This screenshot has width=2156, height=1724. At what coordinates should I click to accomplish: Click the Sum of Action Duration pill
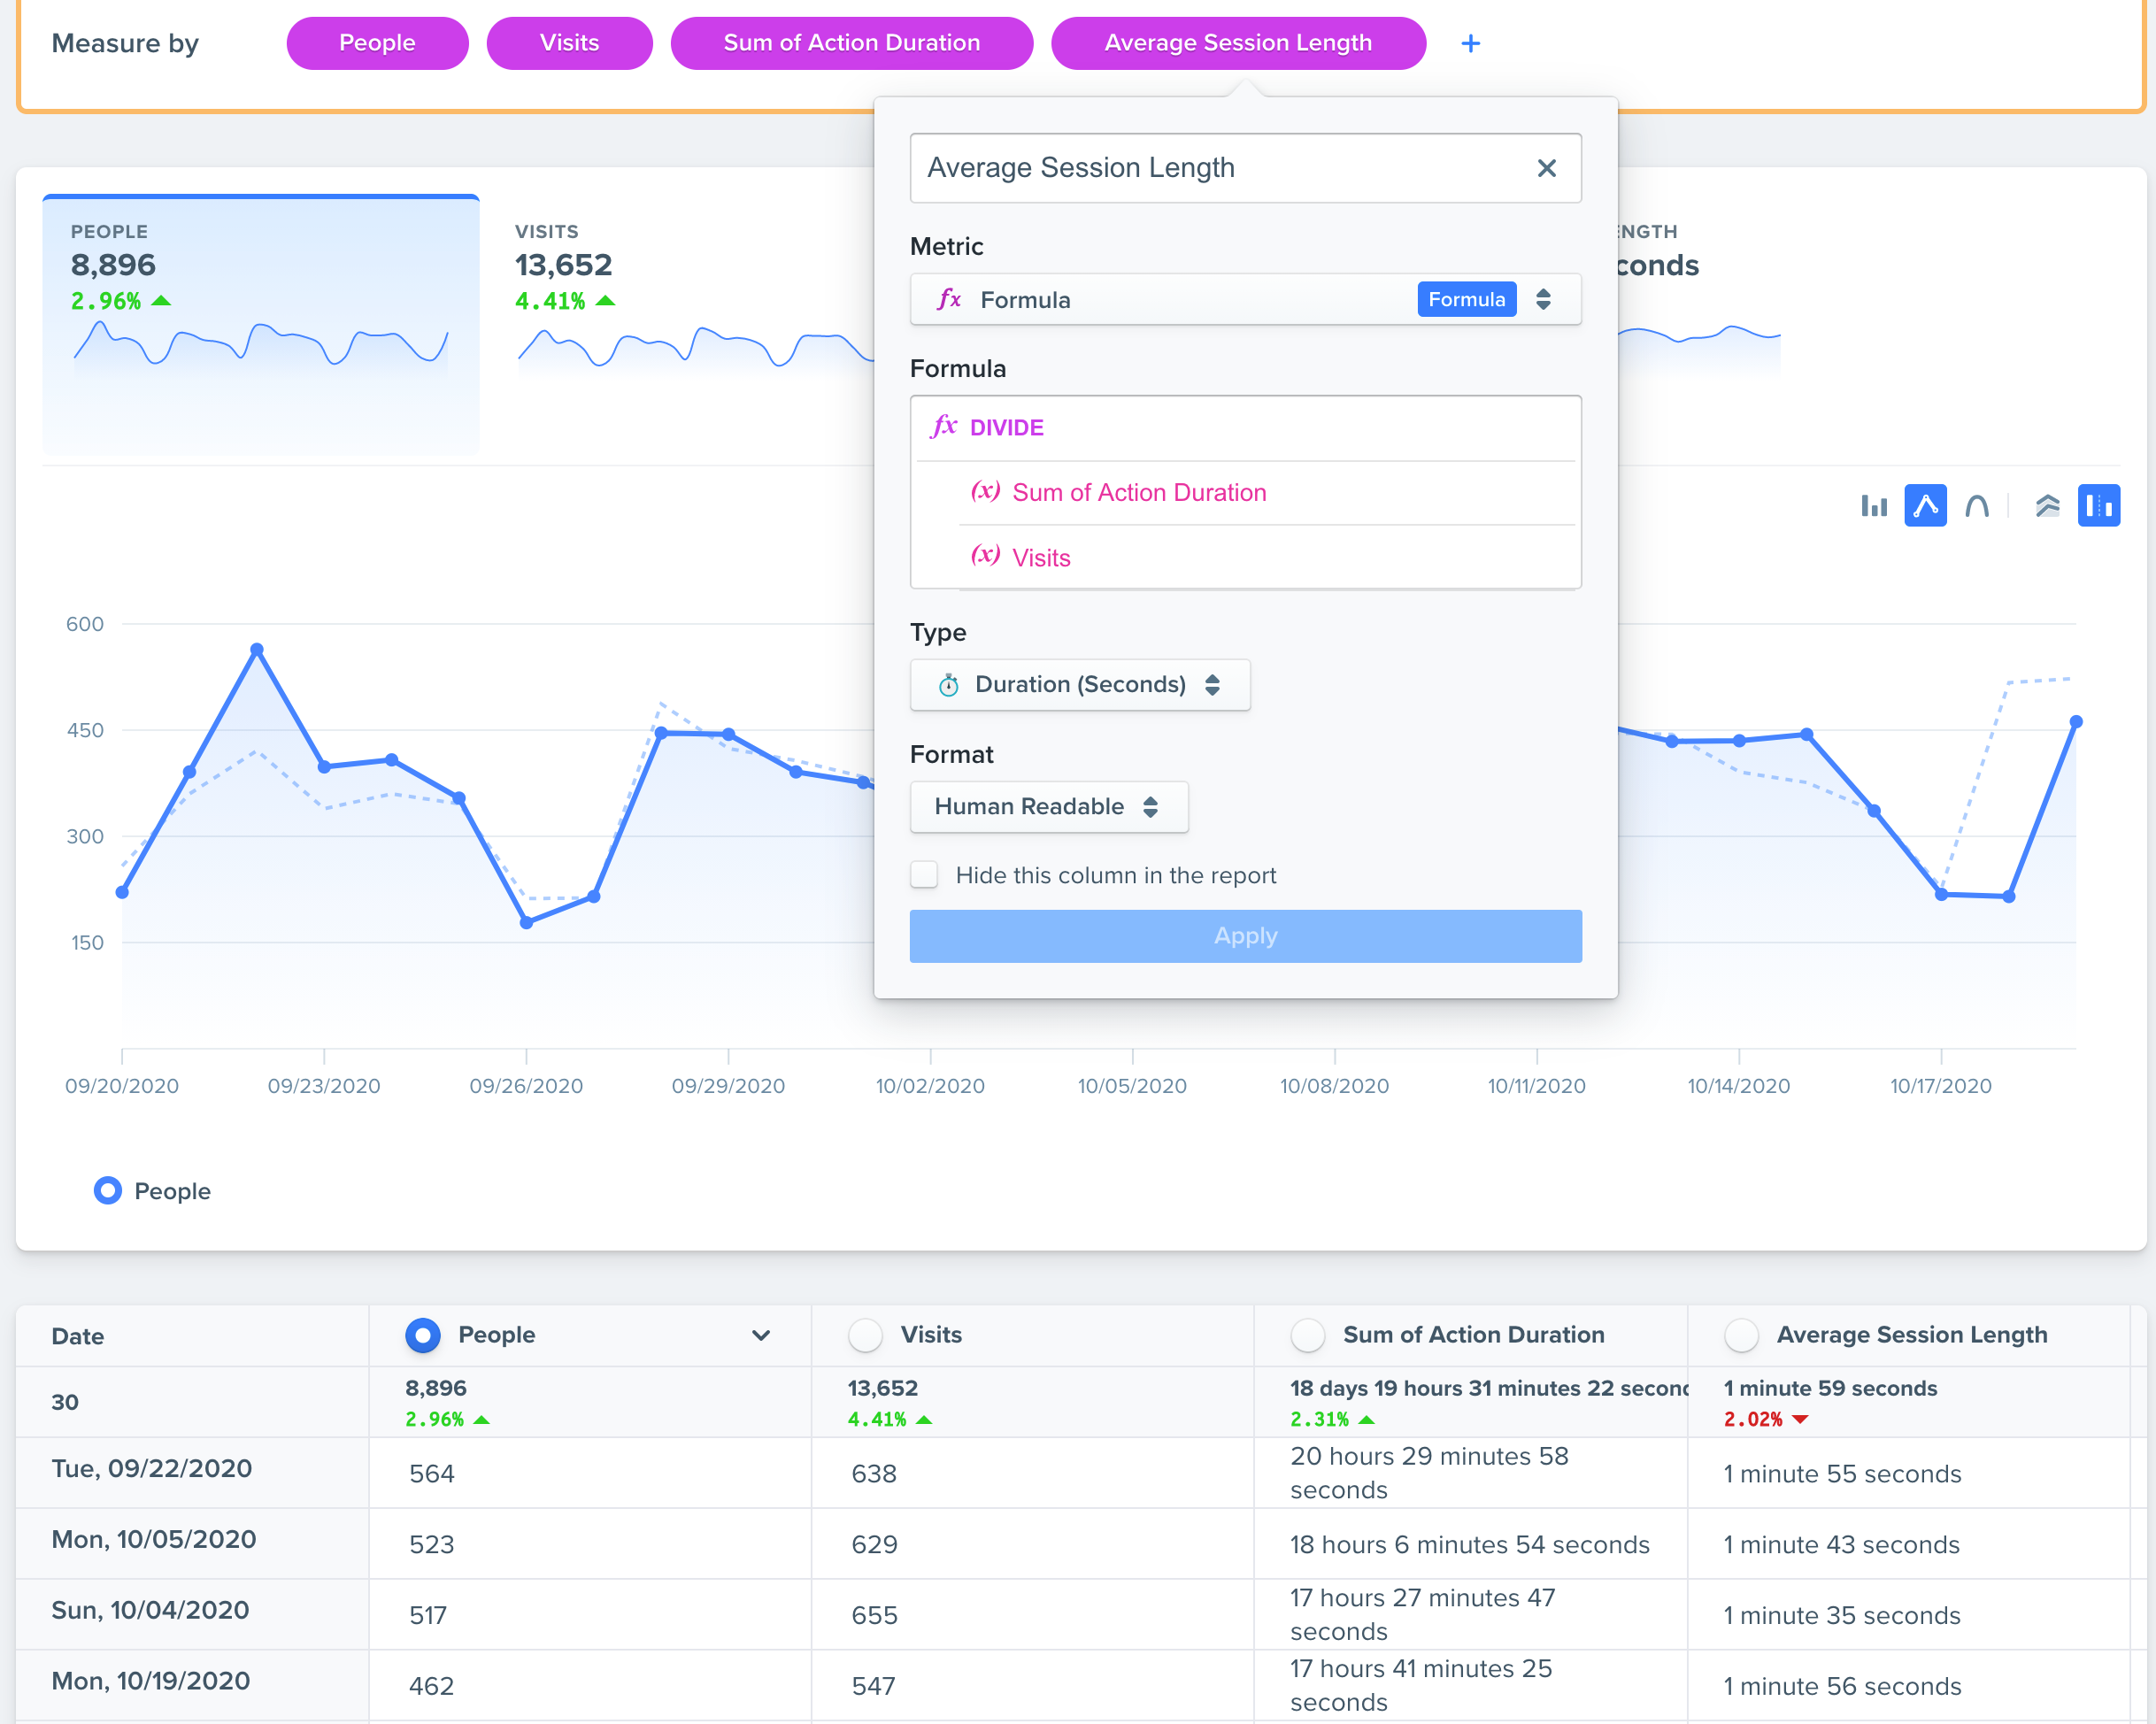coord(851,44)
